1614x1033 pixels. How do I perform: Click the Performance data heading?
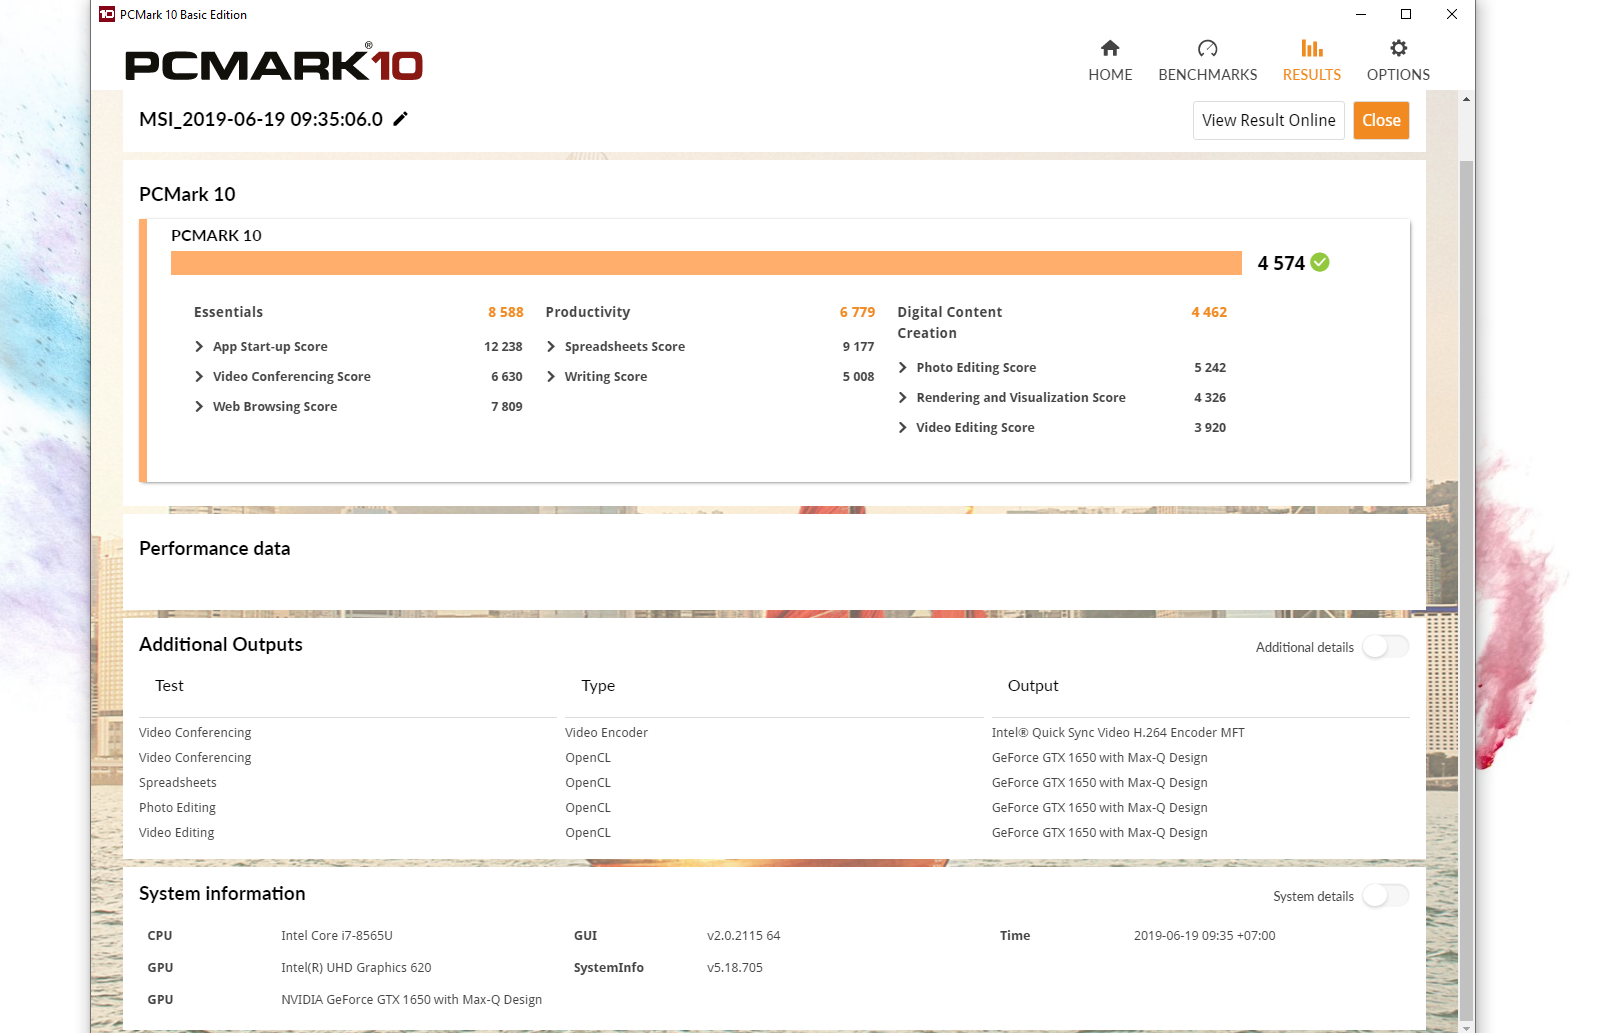coord(214,549)
